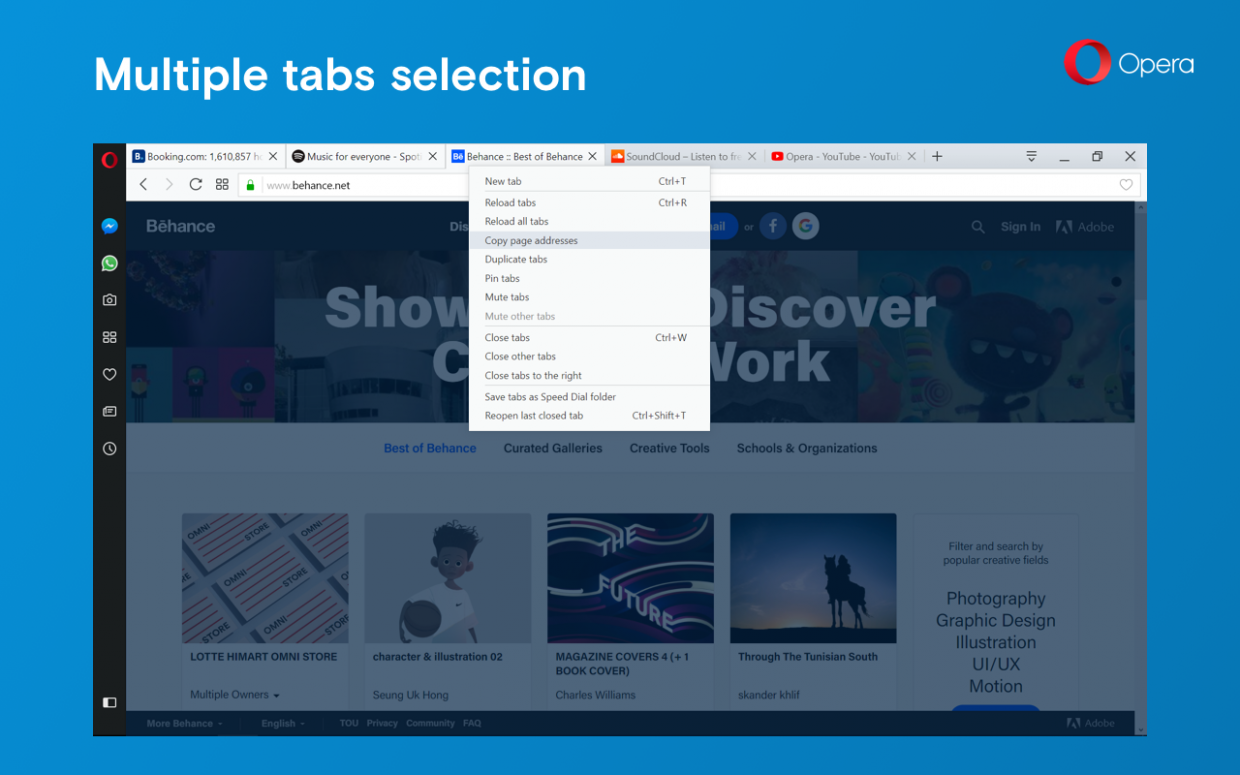Image resolution: width=1240 pixels, height=775 pixels.
Task: Click the Google account icon on Behance
Action: pos(805,226)
